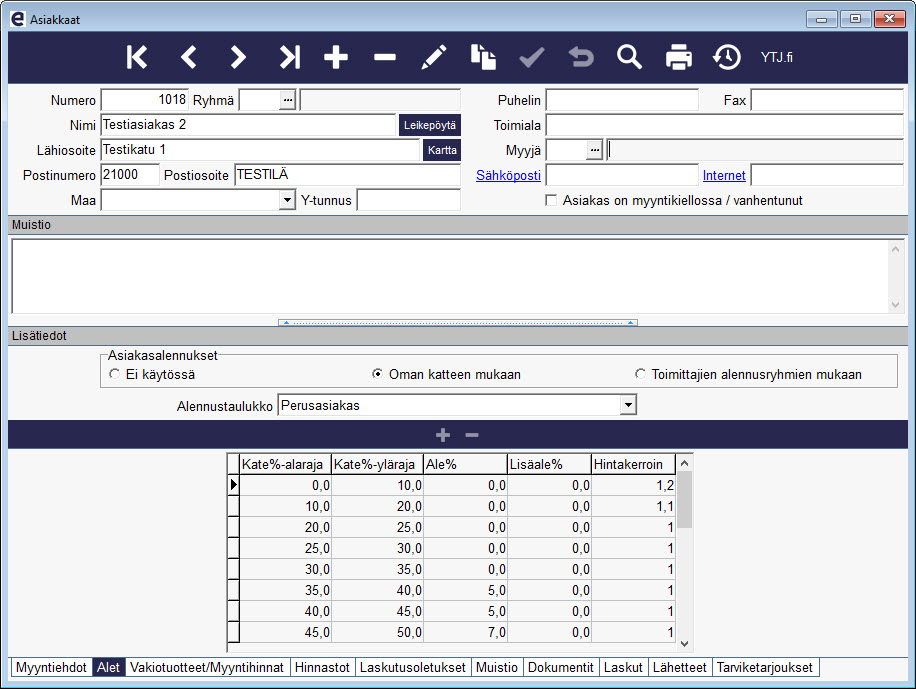This screenshot has width=916, height=689.
Task: Expand the Maa country dropdown
Action: click(287, 200)
